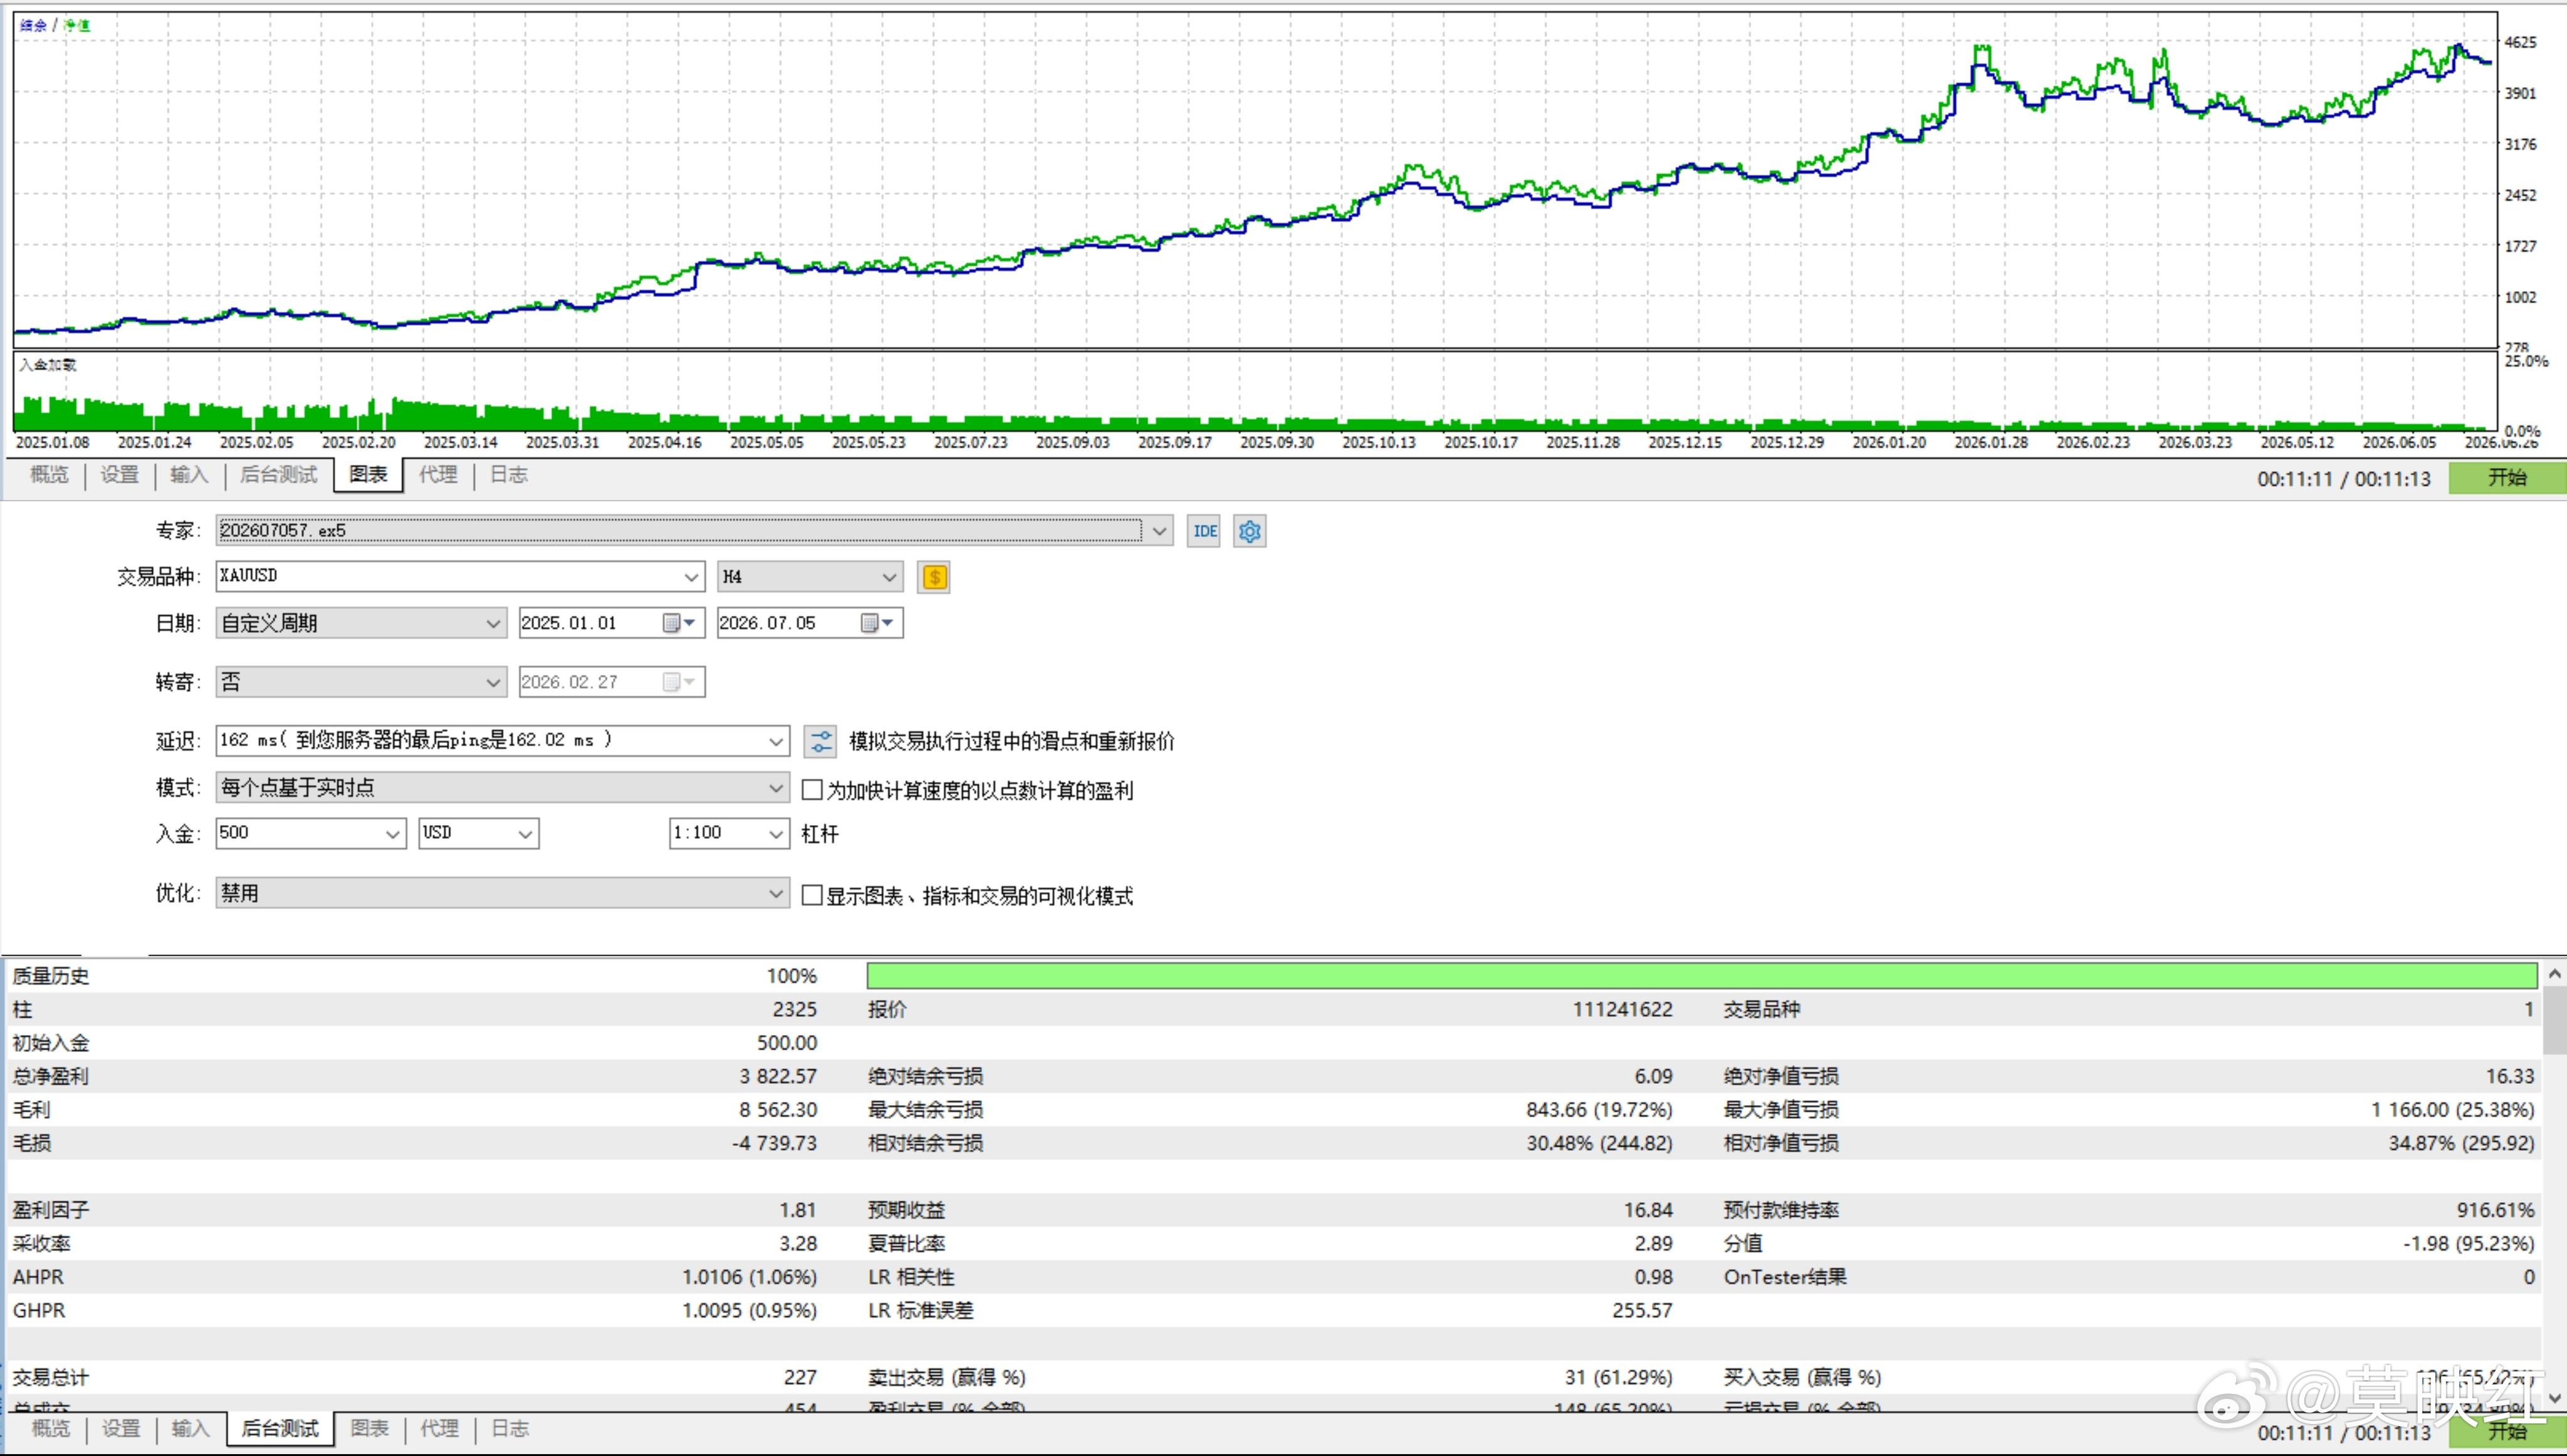Switch to the 日志 tab in upper panel
2567x1456 pixels.
[508, 475]
